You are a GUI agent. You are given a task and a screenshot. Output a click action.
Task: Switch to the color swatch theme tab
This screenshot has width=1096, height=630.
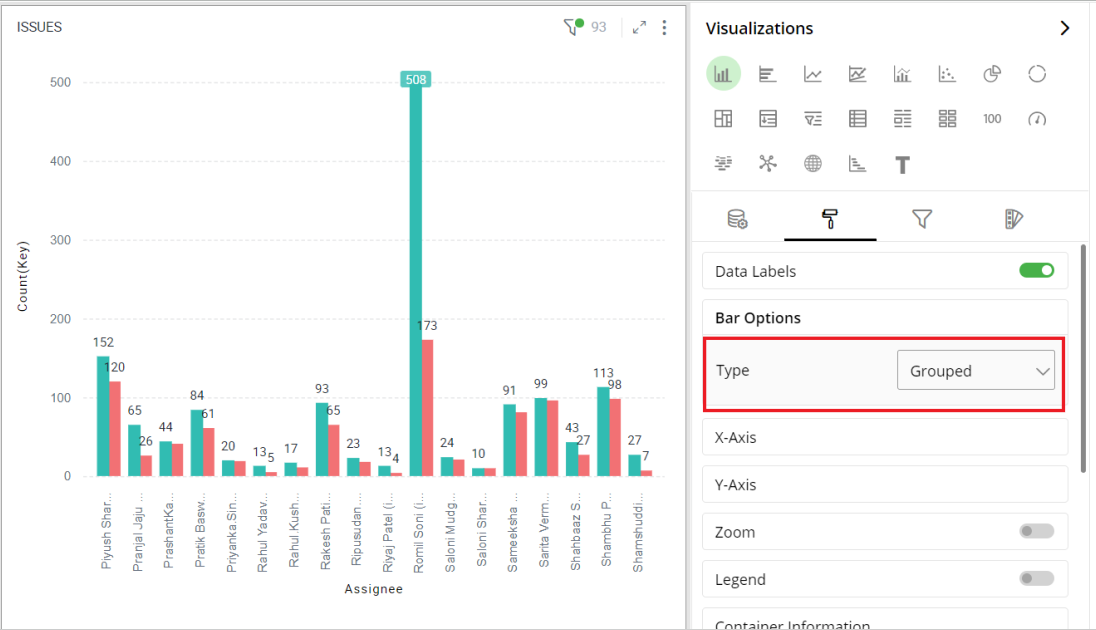1014,219
